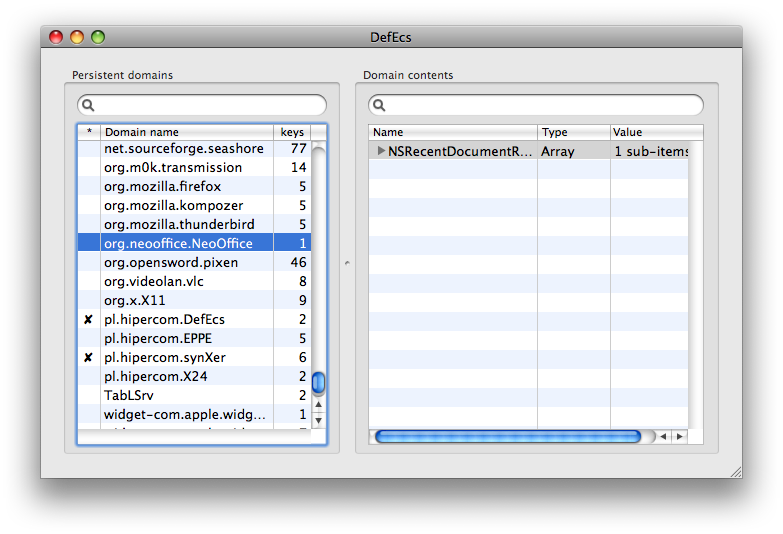Click the magnifier icon in Persistent domains search
Image resolution: width=783 pixels, height=534 pixels.
[x=88, y=105]
